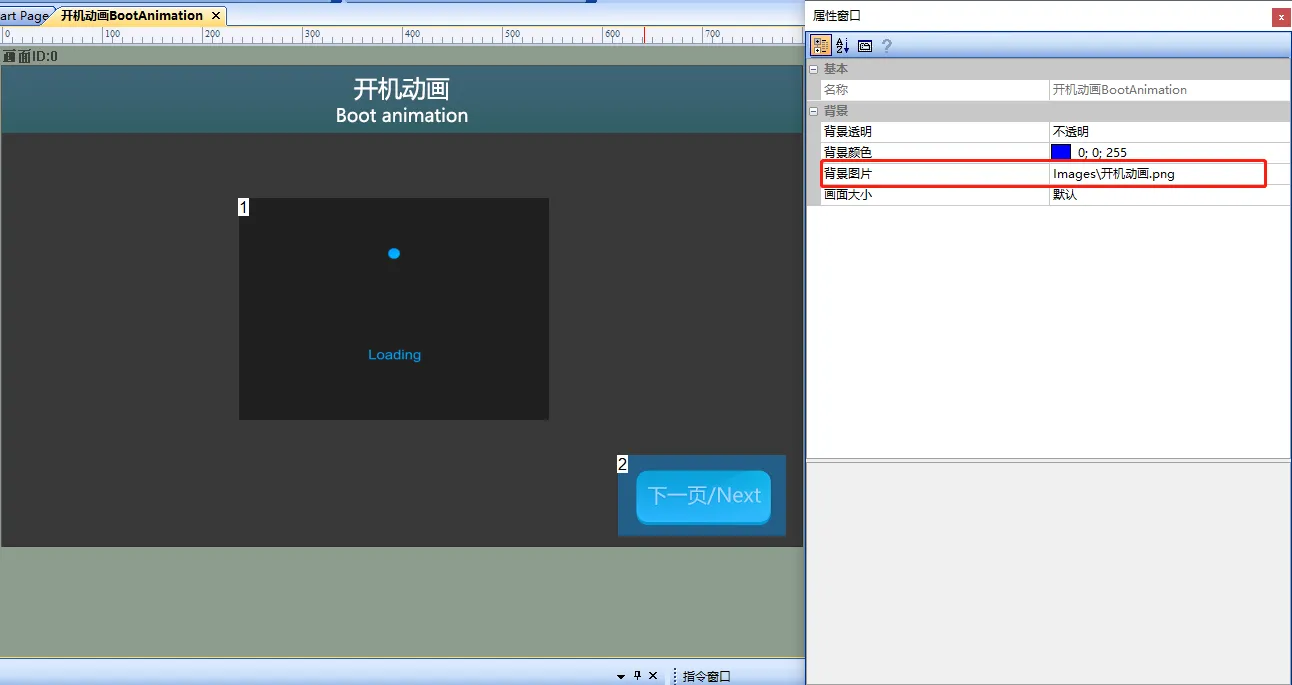
Task: Switch property grid to categorized view
Action: [x=820, y=46]
